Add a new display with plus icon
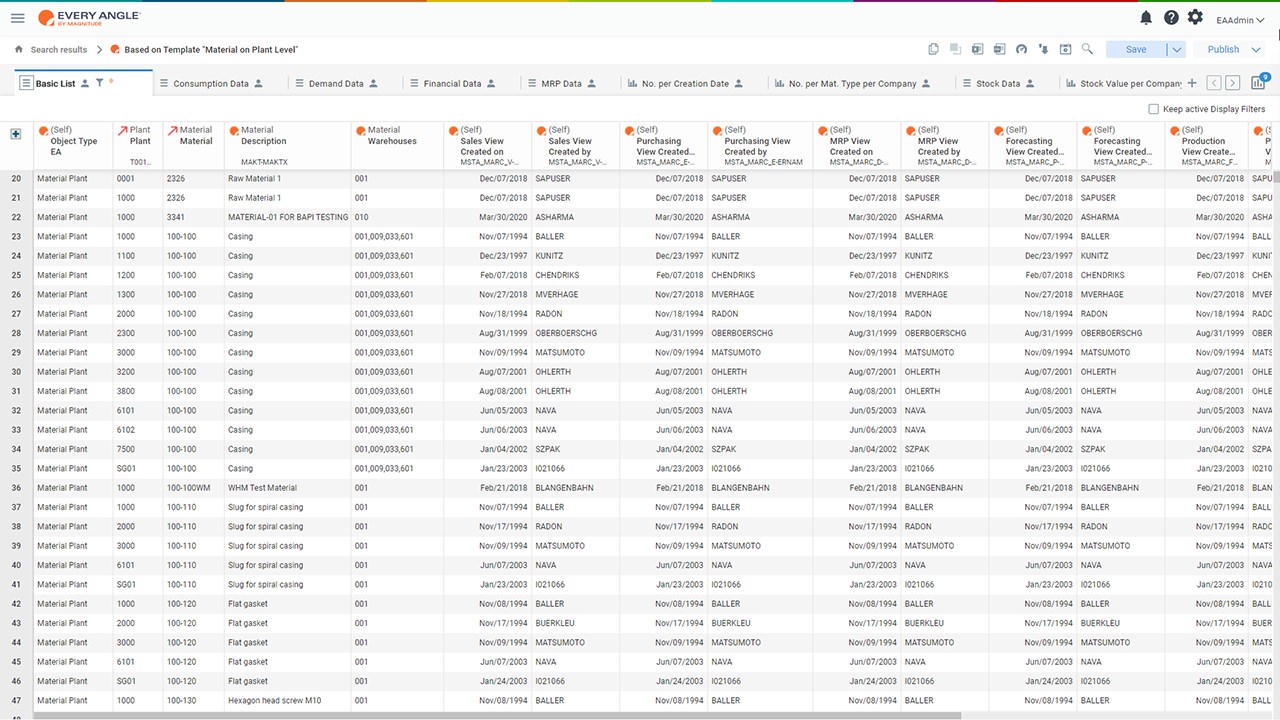The width and height of the screenshot is (1280, 720). pos(1192,83)
